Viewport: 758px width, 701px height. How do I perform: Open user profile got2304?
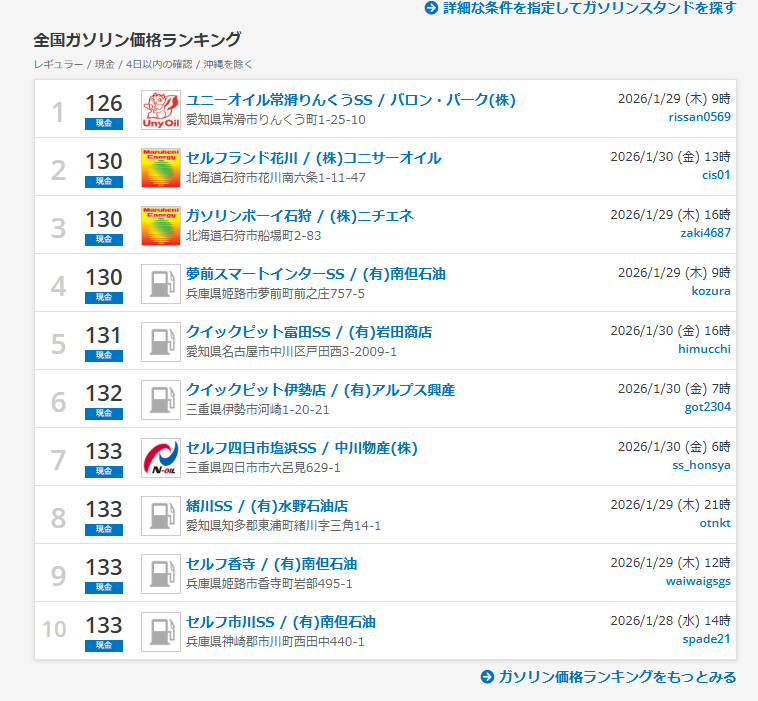click(x=708, y=407)
